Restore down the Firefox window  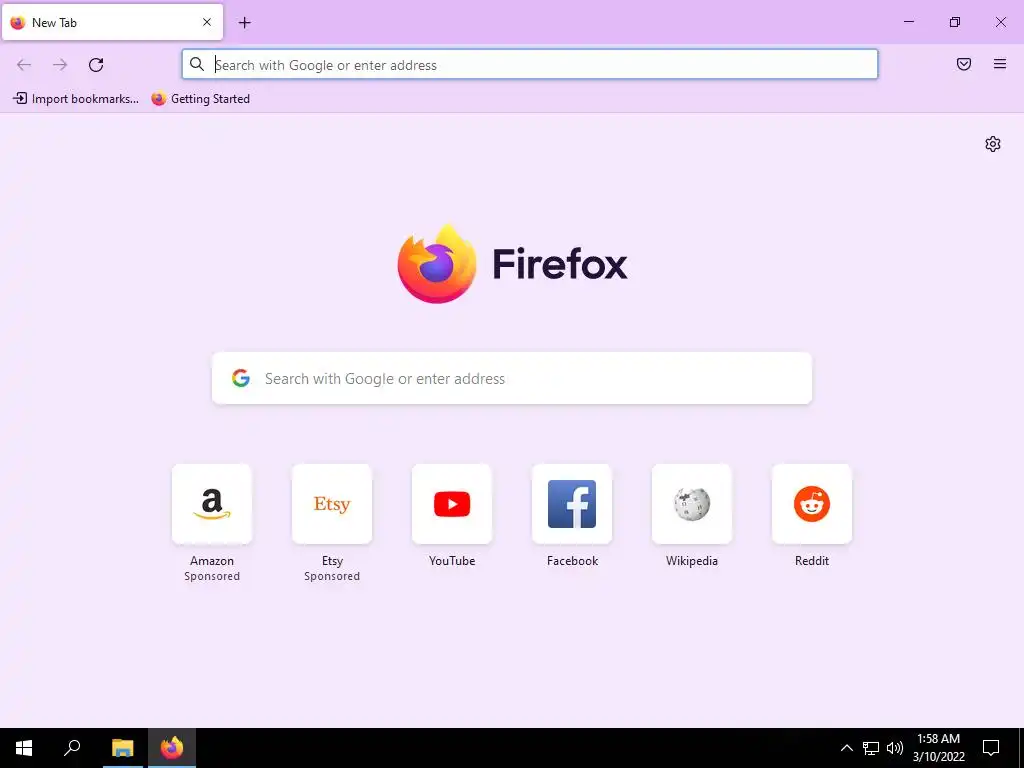pyautogui.click(x=955, y=22)
